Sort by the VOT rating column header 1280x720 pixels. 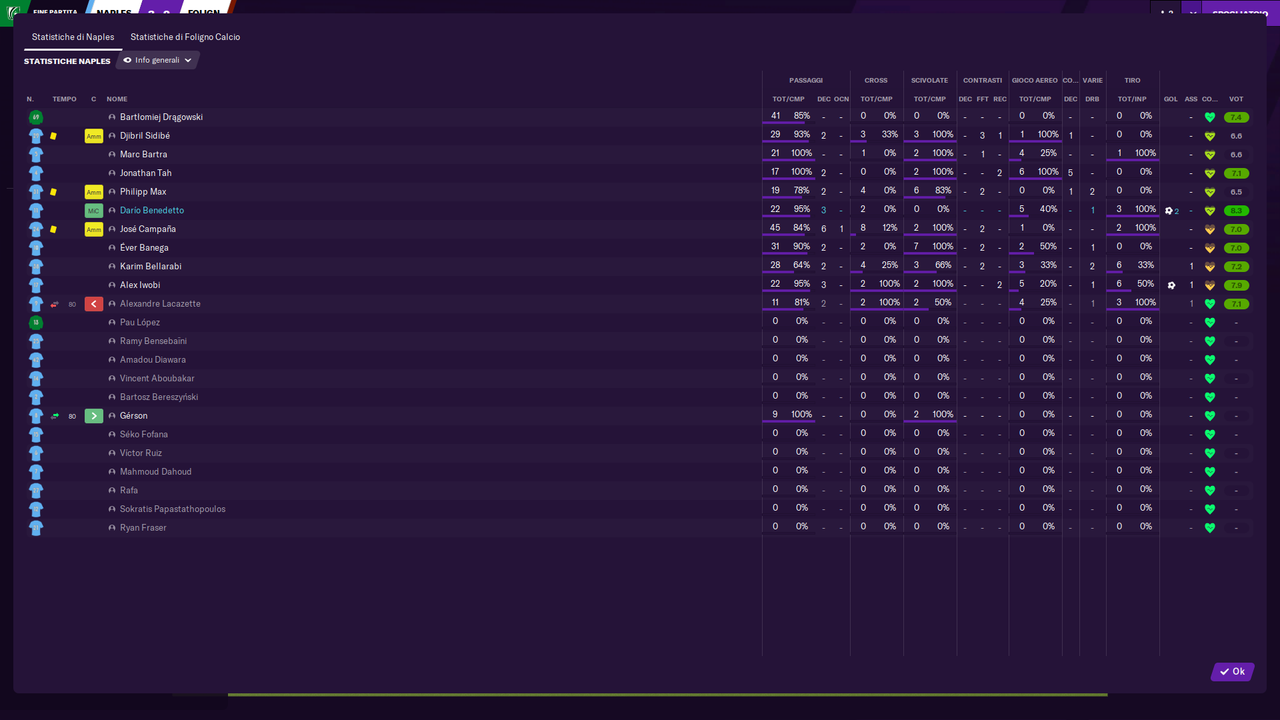tap(1236, 99)
